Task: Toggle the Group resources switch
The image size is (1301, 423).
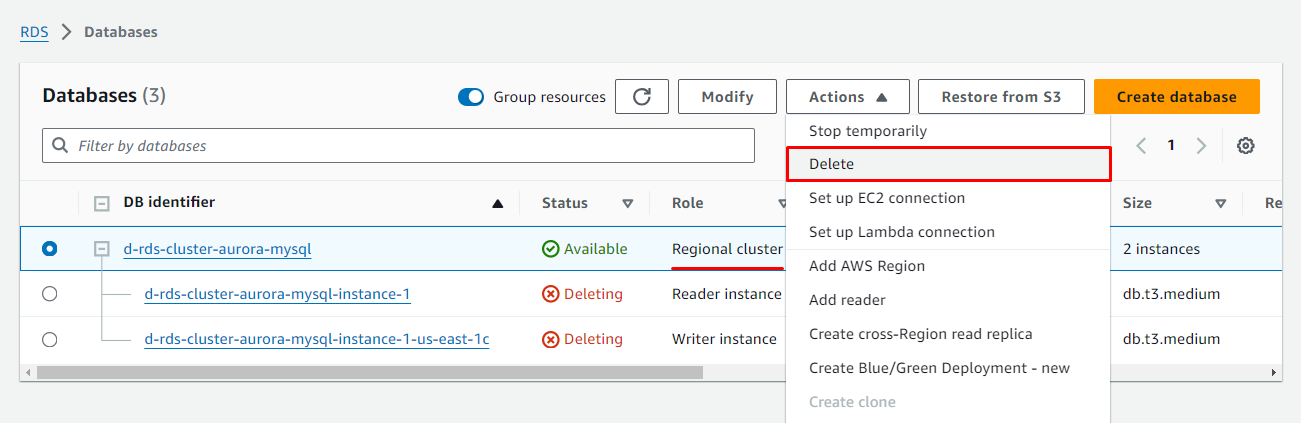Action: click(471, 97)
